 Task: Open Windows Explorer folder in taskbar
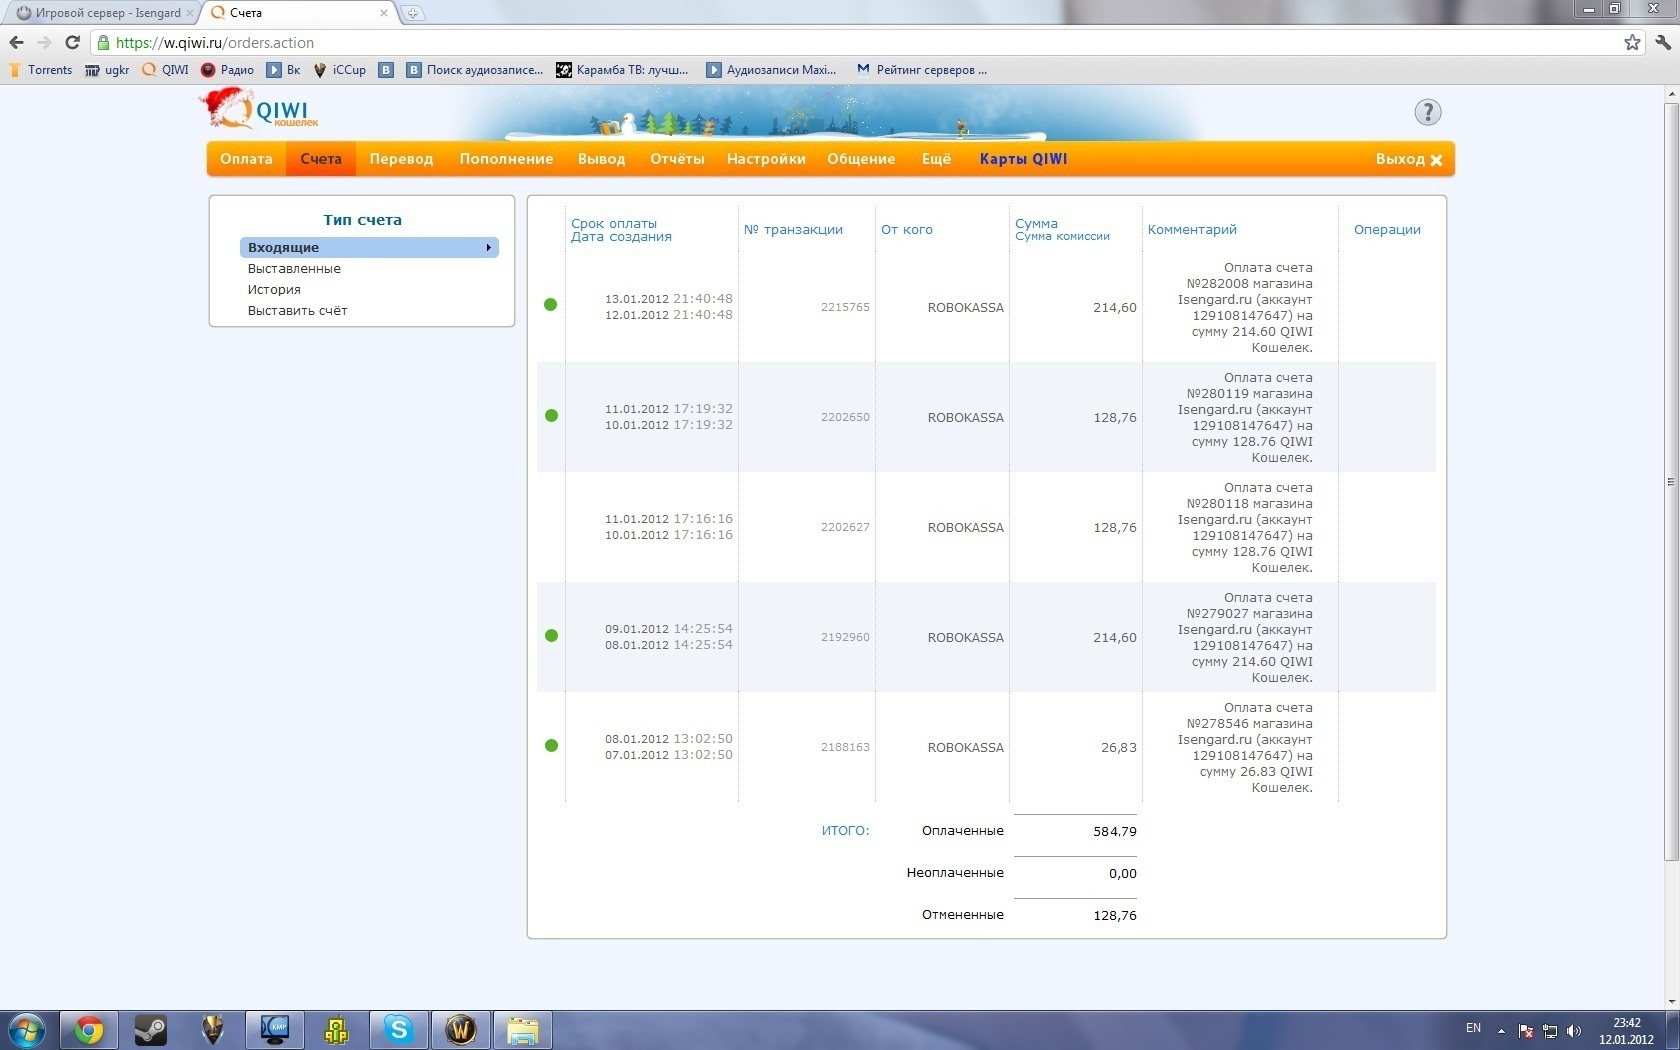pos(522,1030)
